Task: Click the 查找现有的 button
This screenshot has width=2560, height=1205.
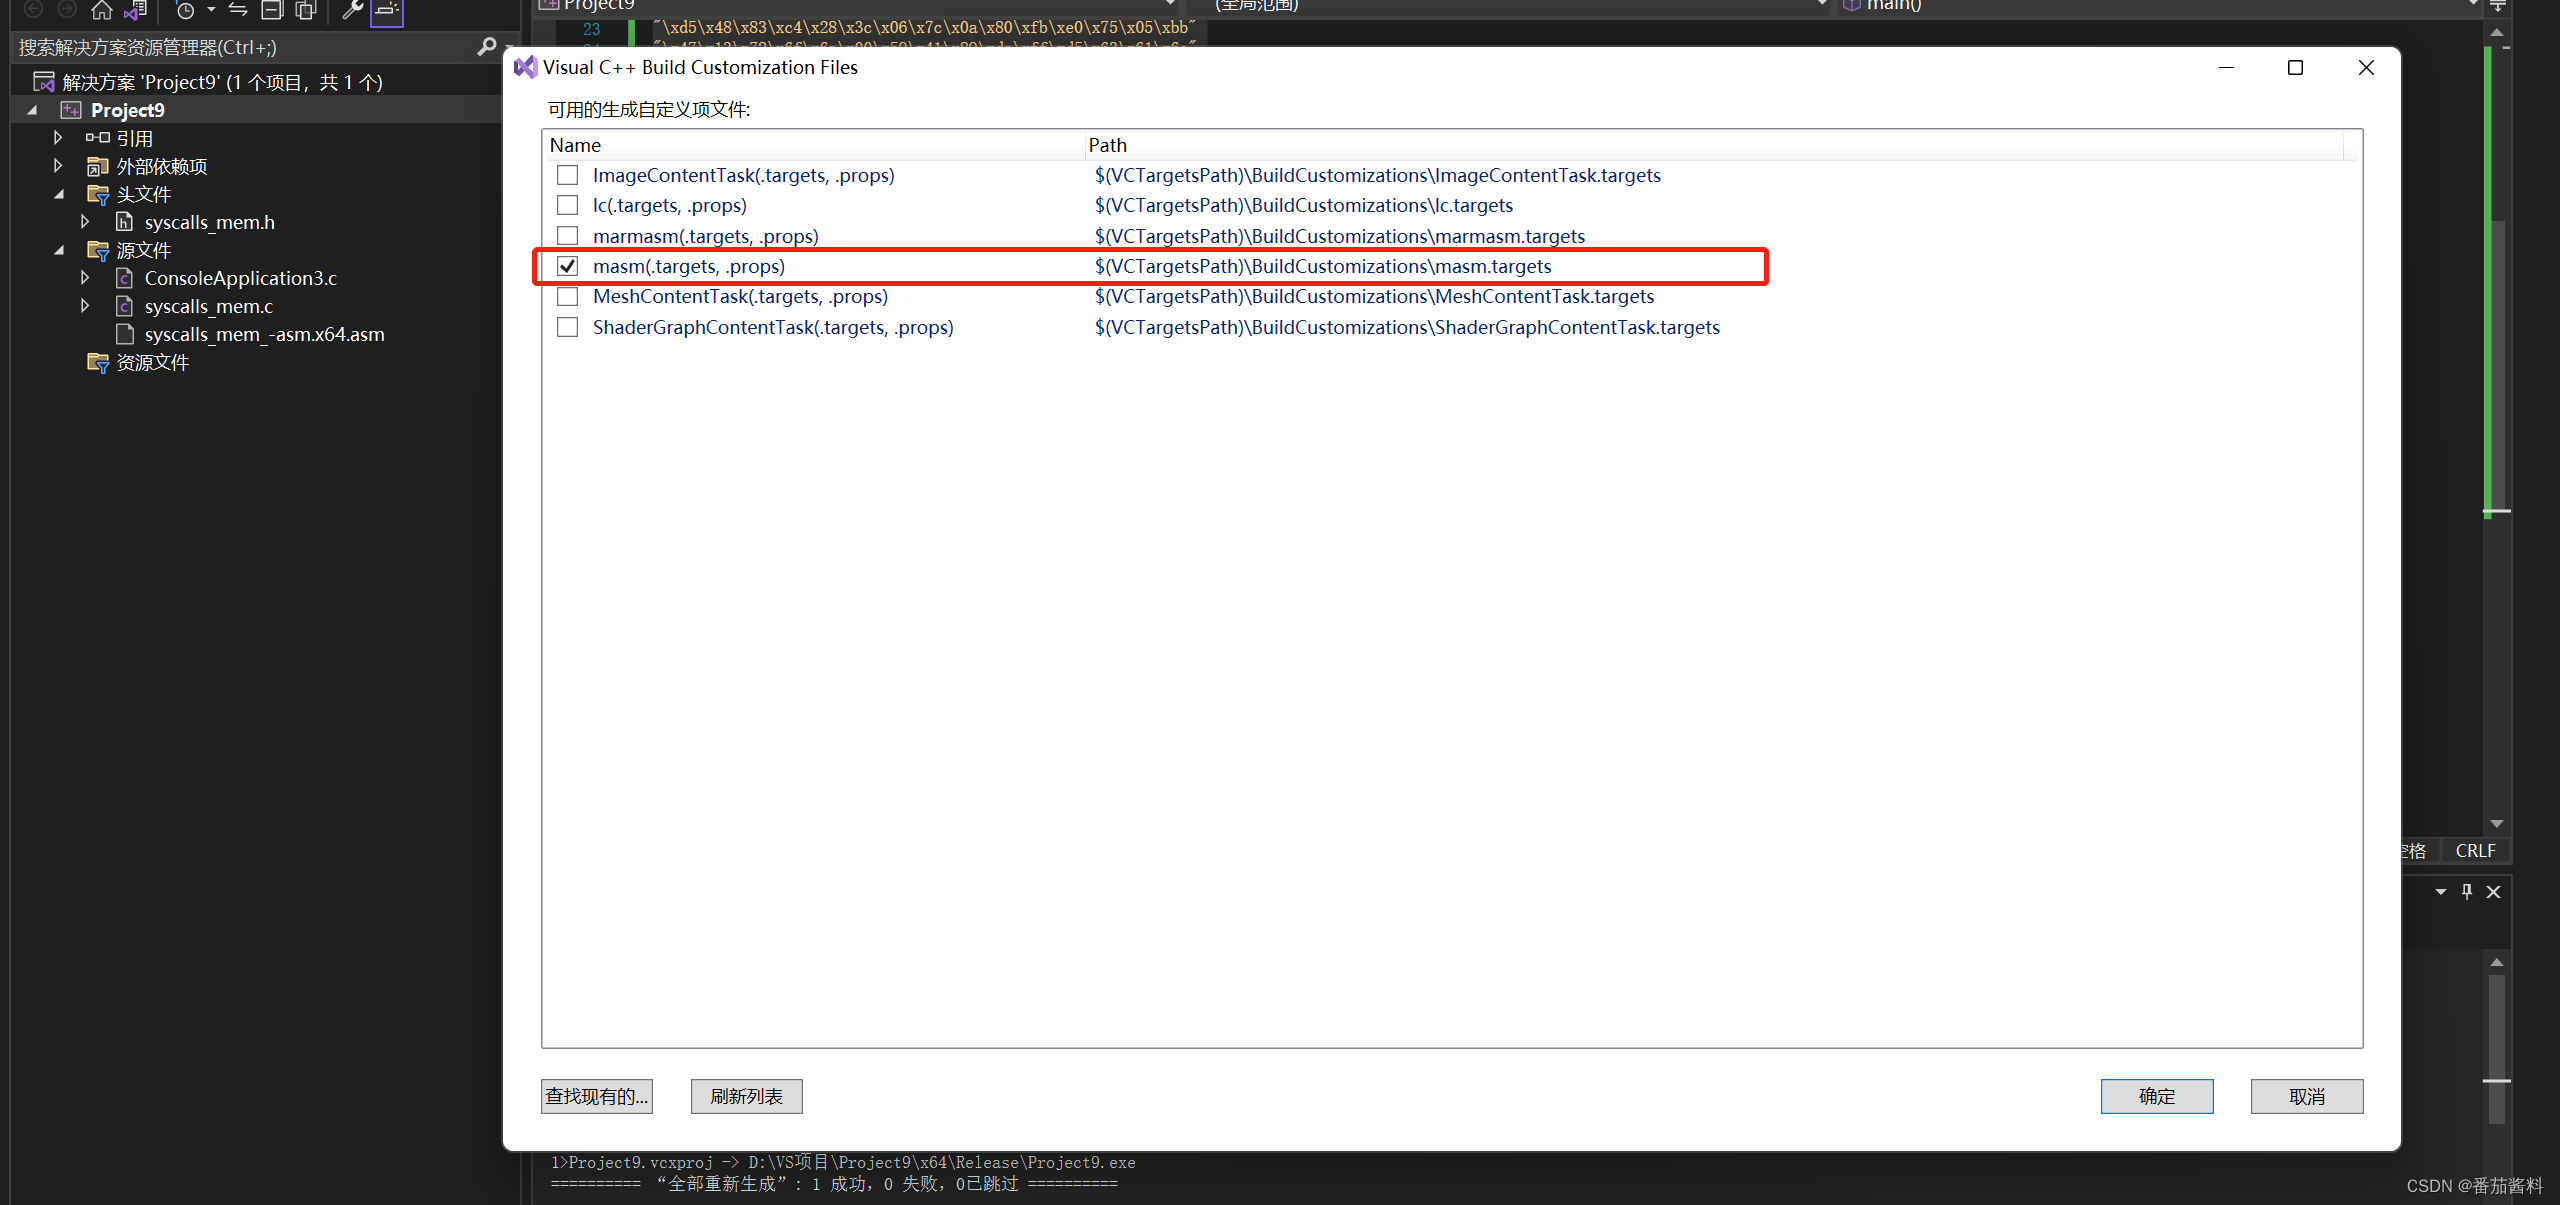Action: point(596,1096)
